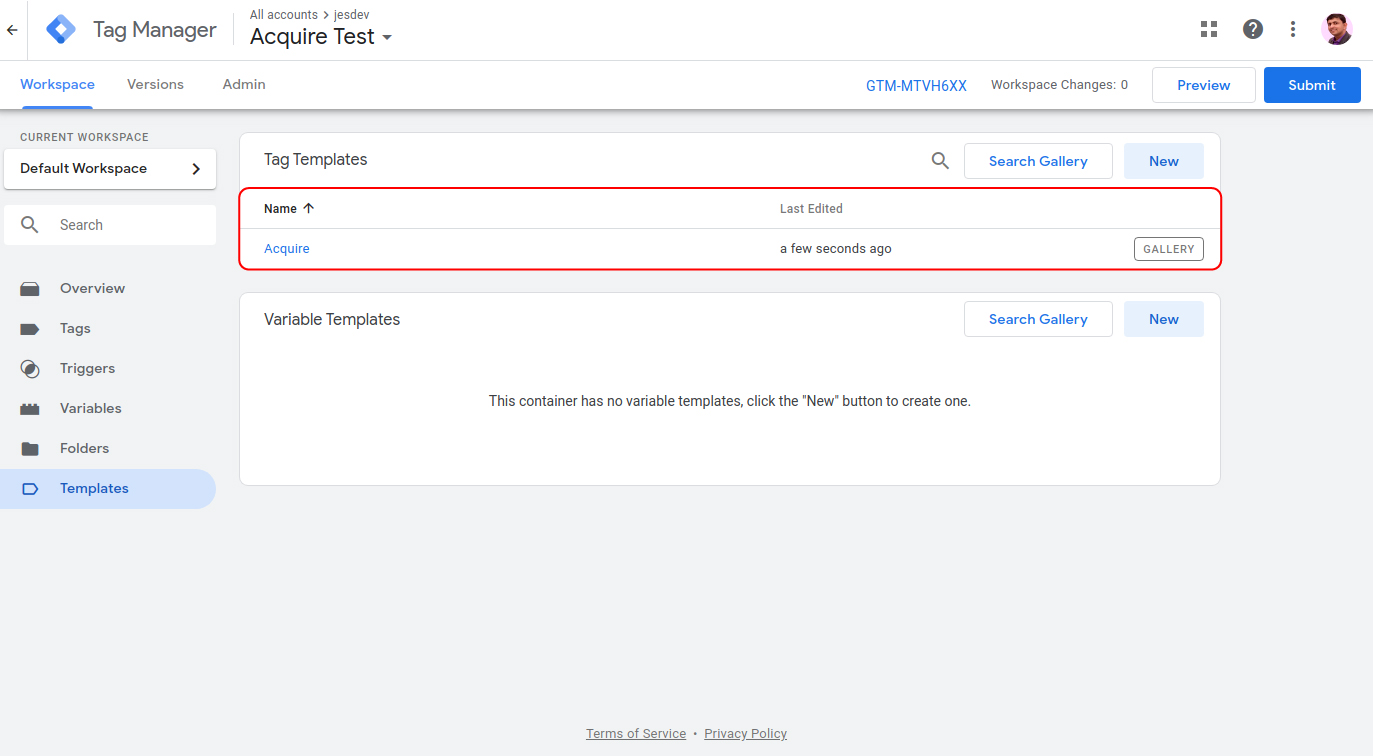Image resolution: width=1373 pixels, height=756 pixels.
Task: Click the Tag Templates search magnifier icon
Action: coord(940,161)
